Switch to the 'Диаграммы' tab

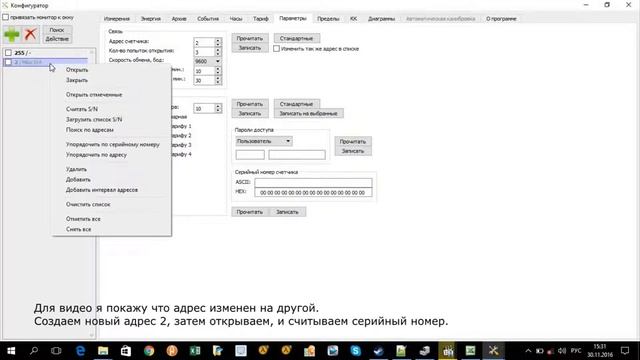pos(381,19)
